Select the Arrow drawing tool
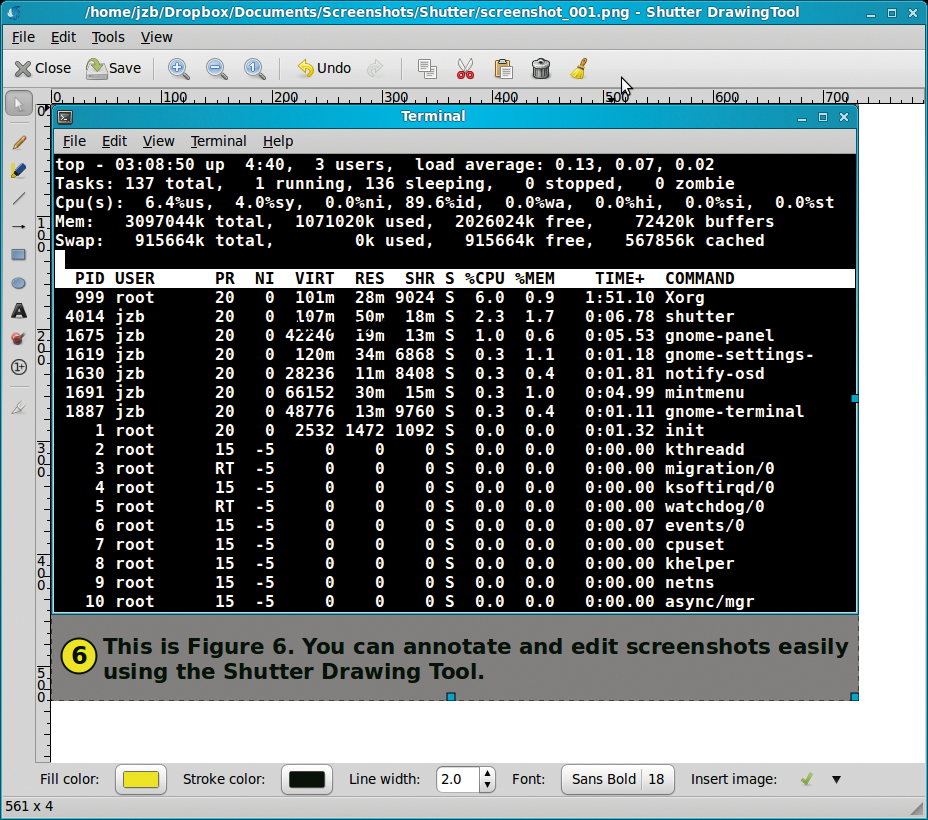 (x=19, y=227)
